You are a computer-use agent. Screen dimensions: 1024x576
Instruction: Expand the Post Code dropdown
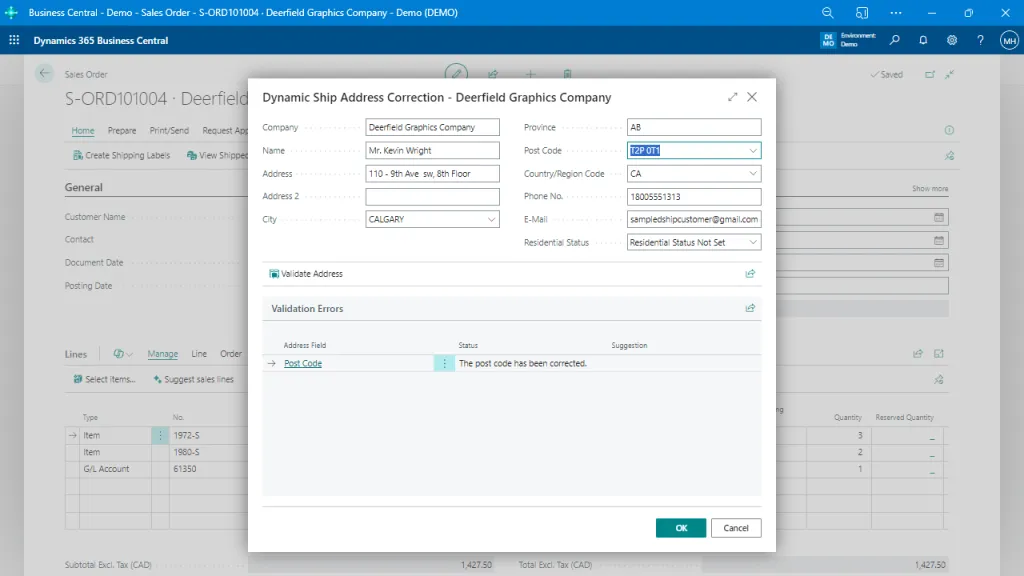752,150
